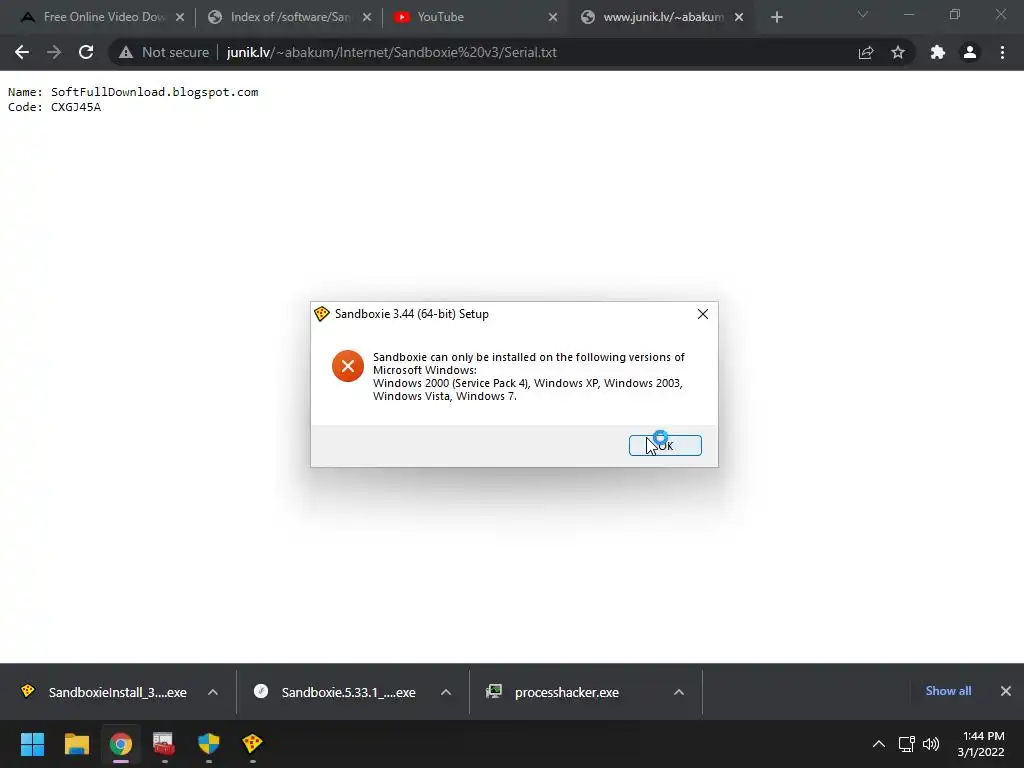1024x768 pixels.
Task: Open the Chrome profile icon
Action: (970, 52)
